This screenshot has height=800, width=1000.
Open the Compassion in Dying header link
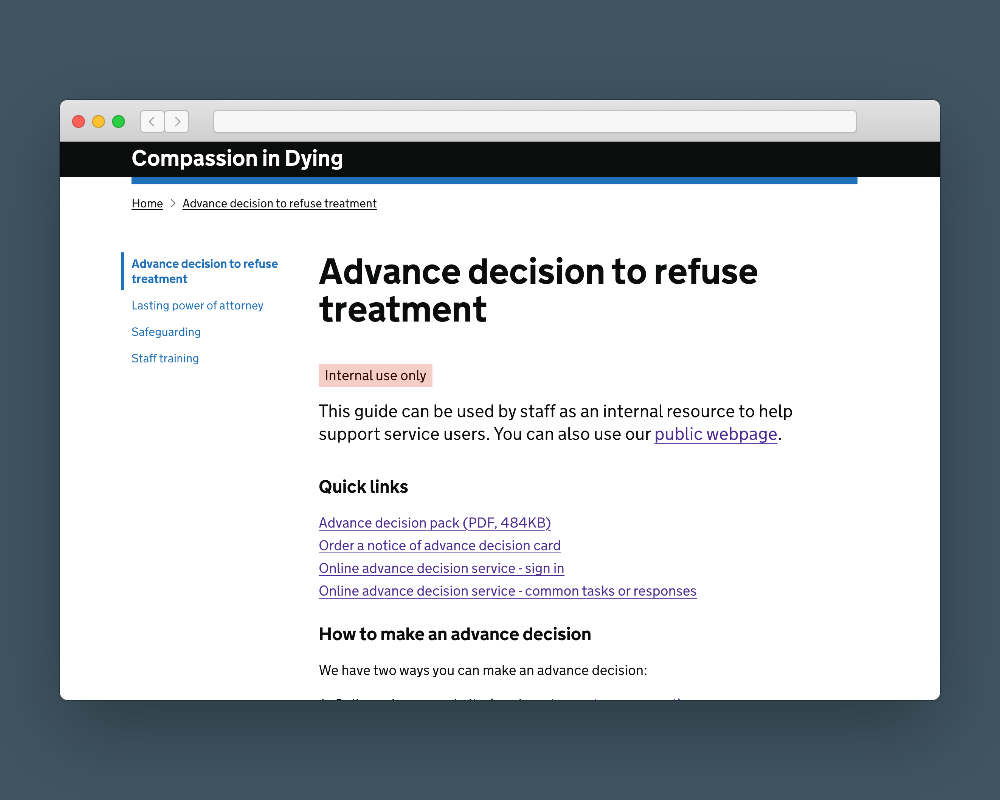[x=237, y=159]
